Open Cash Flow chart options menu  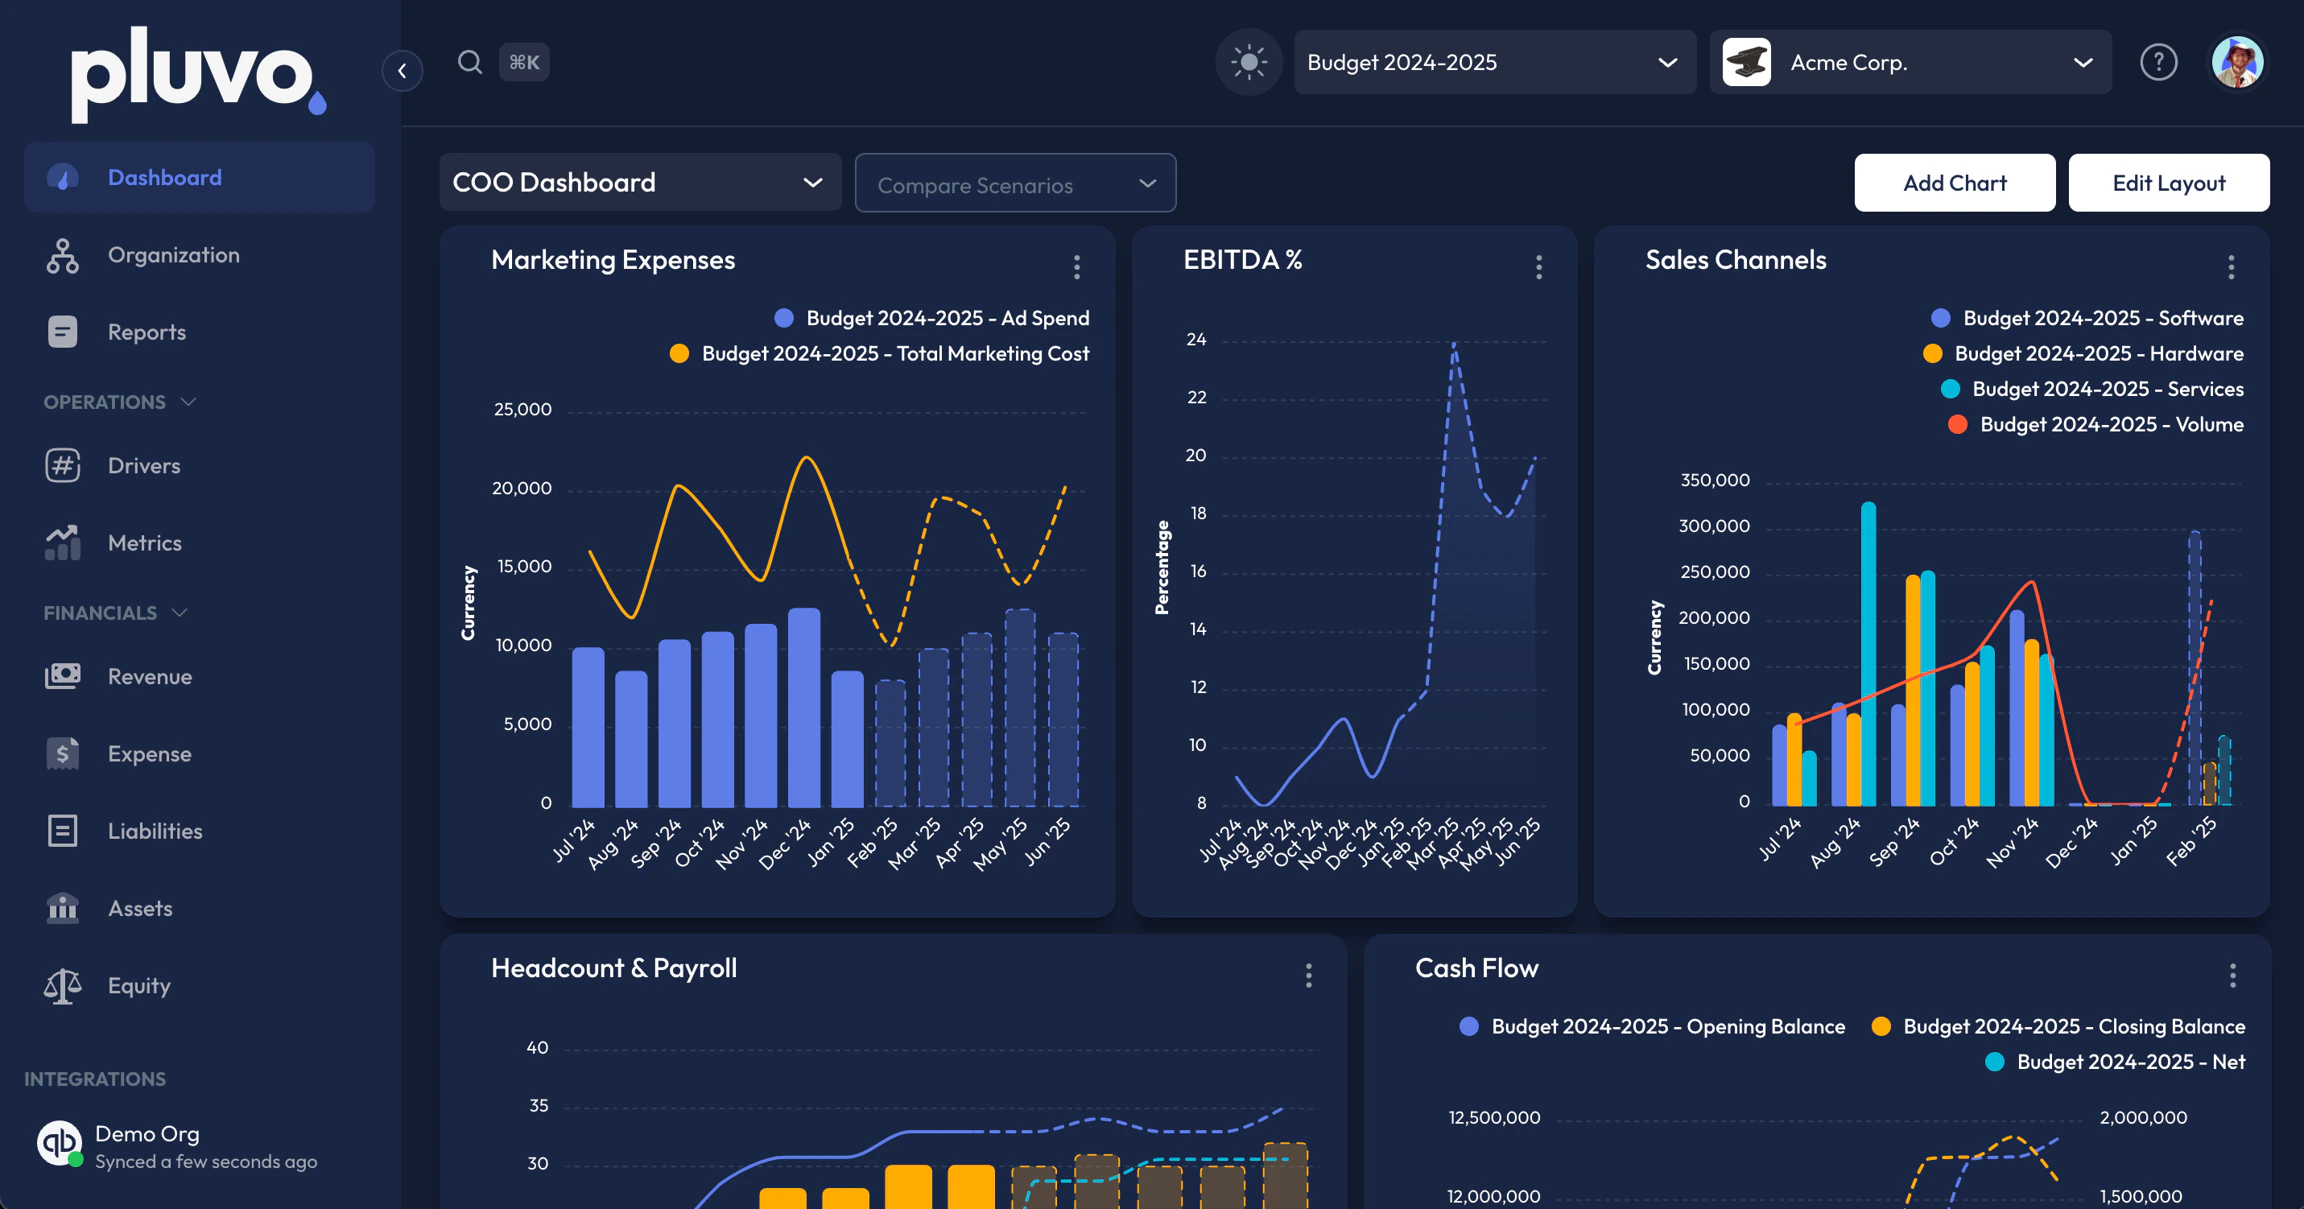(x=2232, y=976)
